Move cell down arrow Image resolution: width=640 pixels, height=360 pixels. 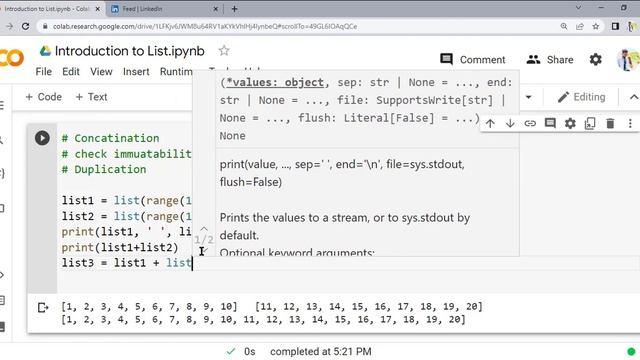pos(510,123)
